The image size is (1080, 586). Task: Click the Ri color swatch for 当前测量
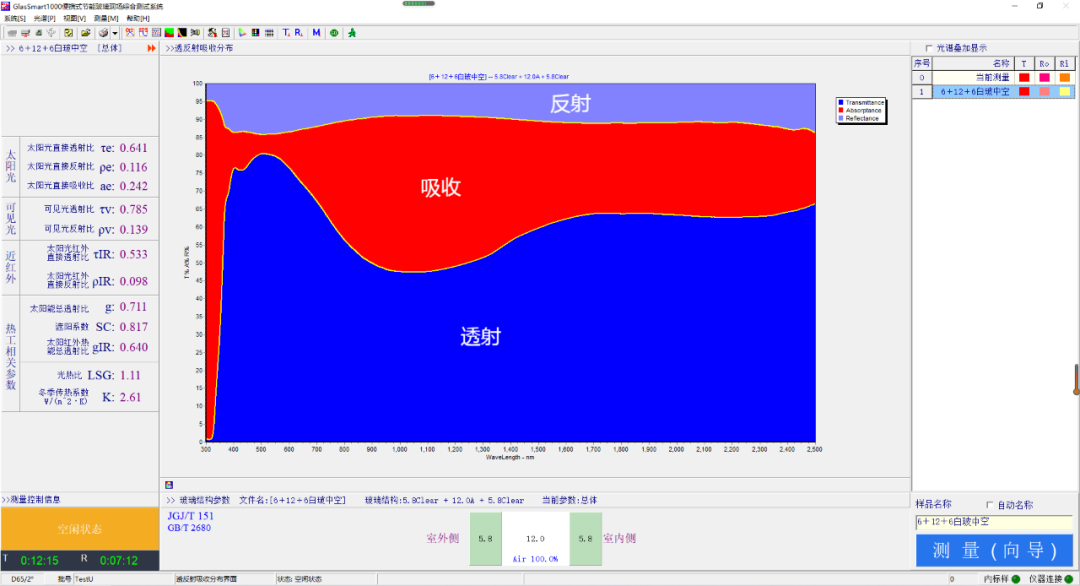[1065, 78]
